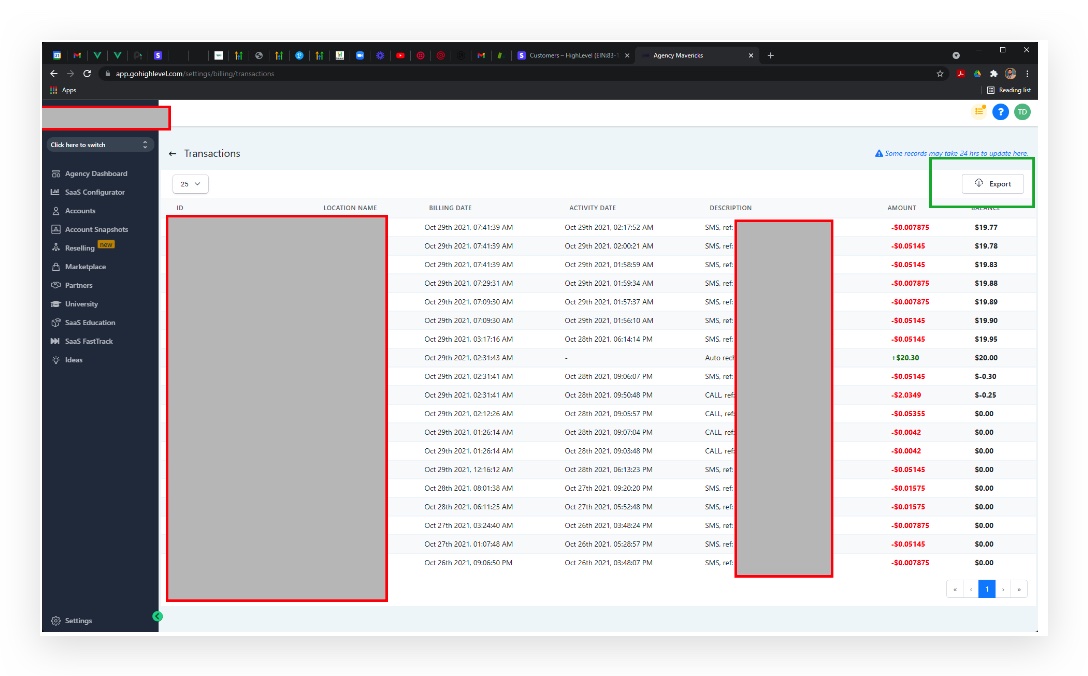Select activity date Oct 28th 2021, 09:50:48 PM

point(609,396)
